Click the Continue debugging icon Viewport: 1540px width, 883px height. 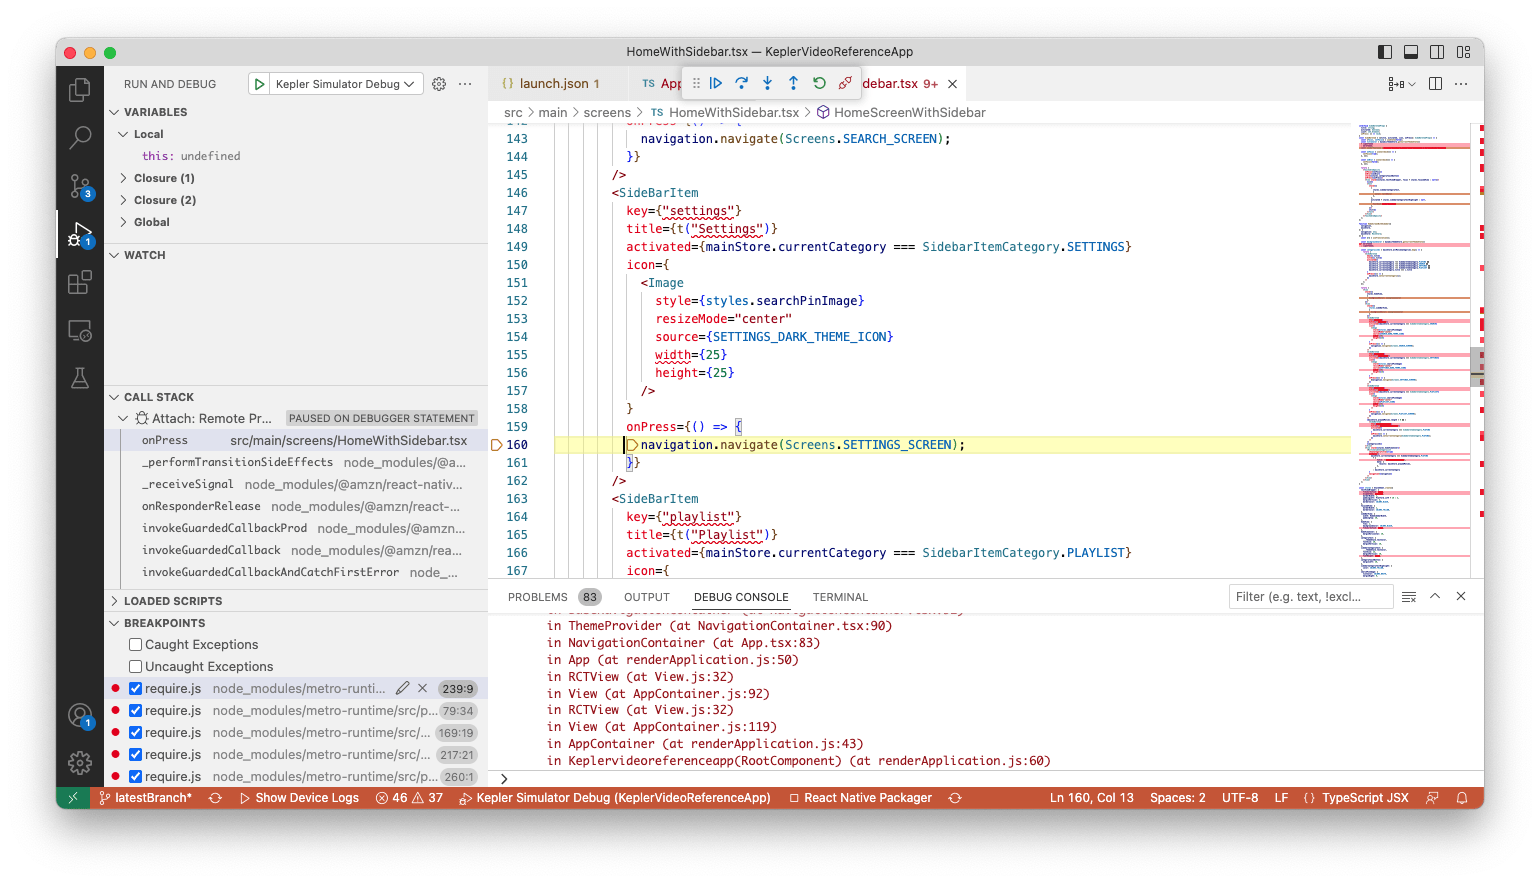pos(716,84)
